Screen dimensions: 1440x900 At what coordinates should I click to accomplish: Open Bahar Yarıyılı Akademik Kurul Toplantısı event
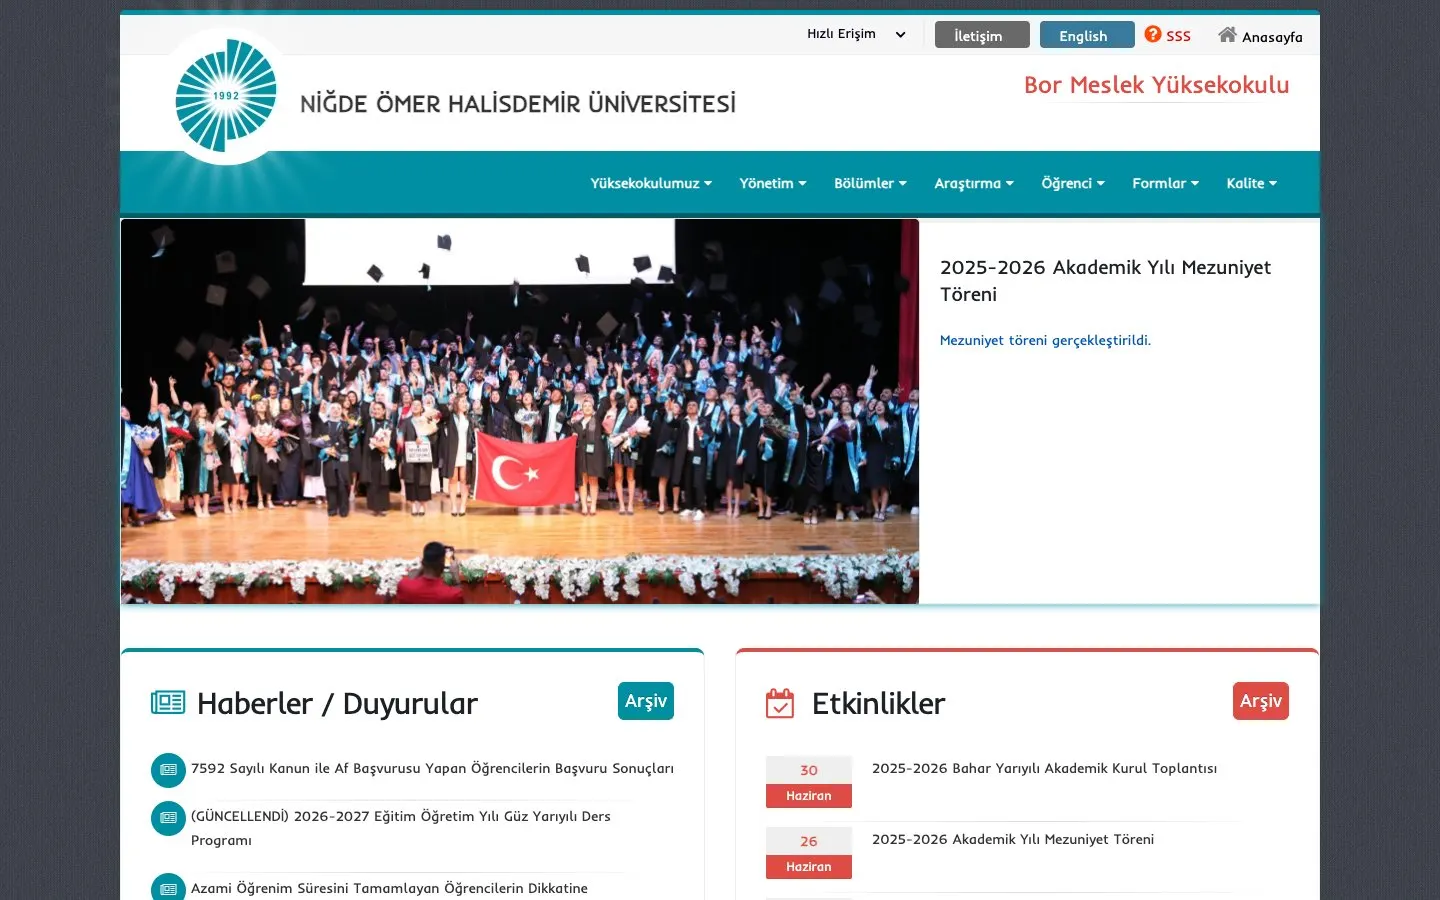click(x=1044, y=768)
